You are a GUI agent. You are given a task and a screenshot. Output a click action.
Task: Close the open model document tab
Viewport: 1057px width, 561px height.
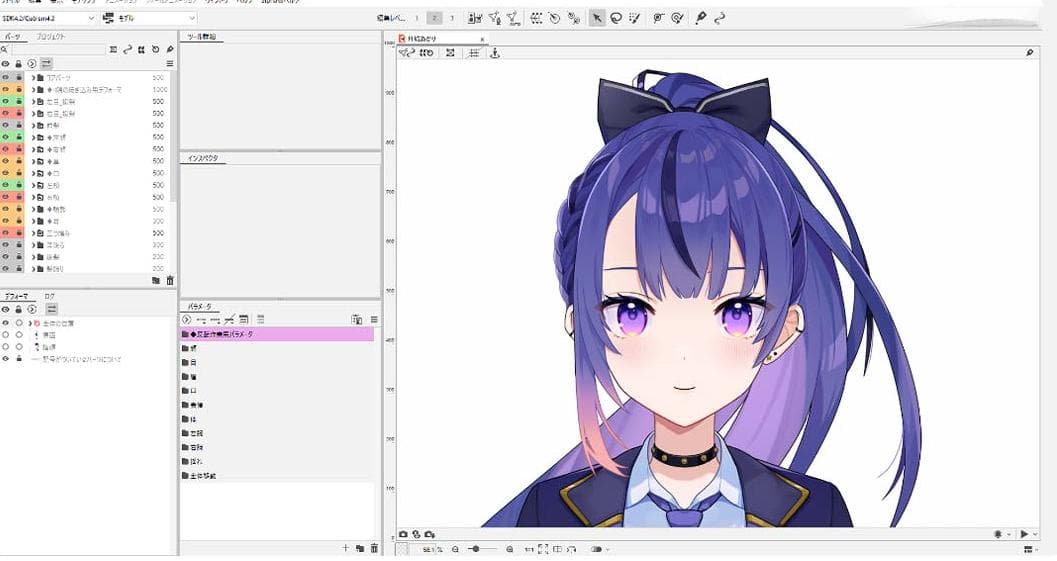(482, 39)
